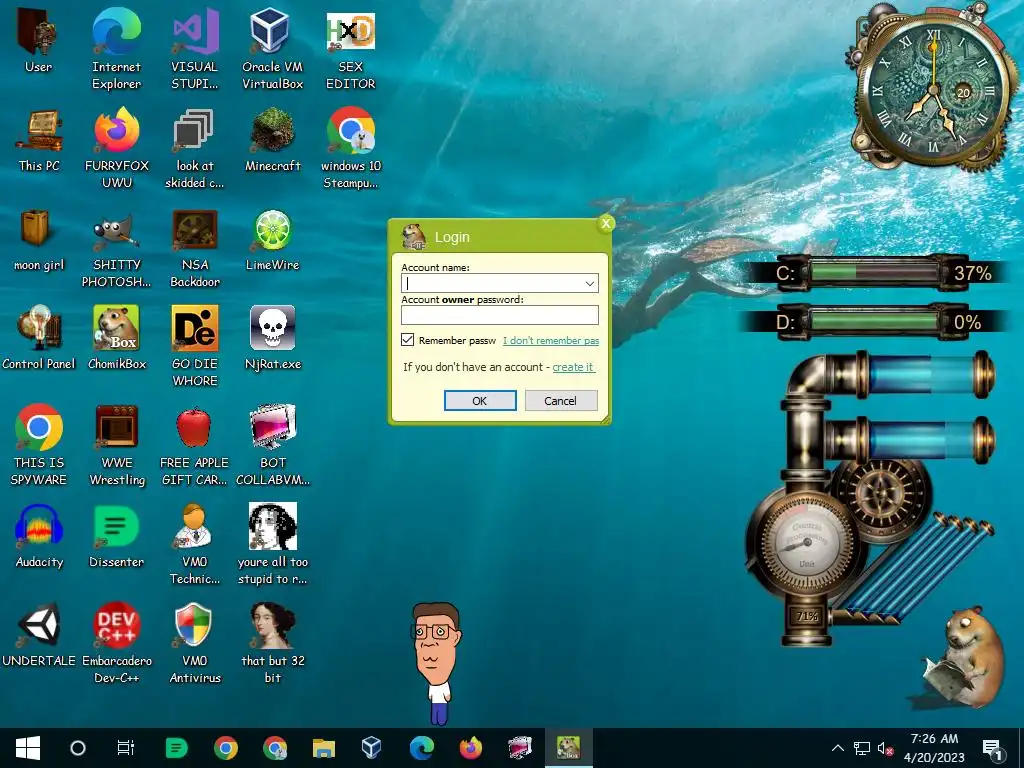Open Task View on the taskbar
1024x768 pixels.
point(125,748)
